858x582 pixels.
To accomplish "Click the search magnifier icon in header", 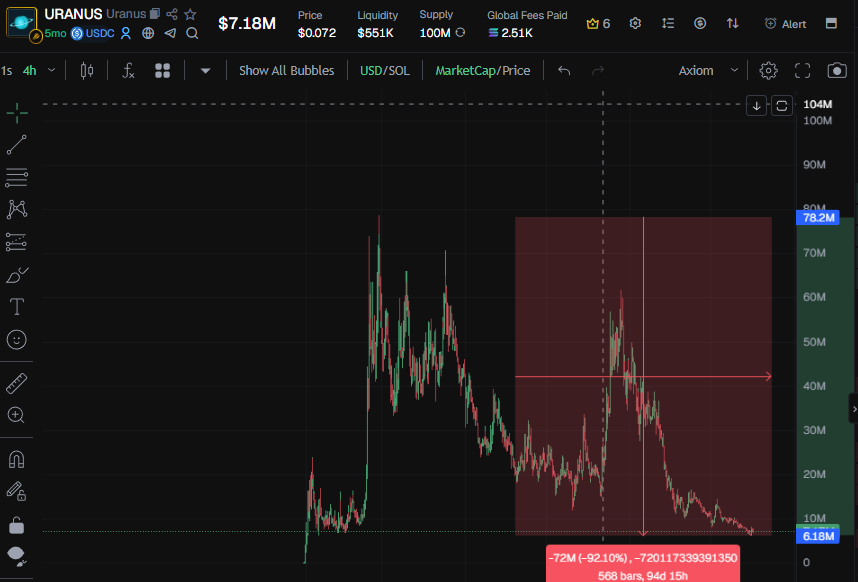I will [192, 33].
